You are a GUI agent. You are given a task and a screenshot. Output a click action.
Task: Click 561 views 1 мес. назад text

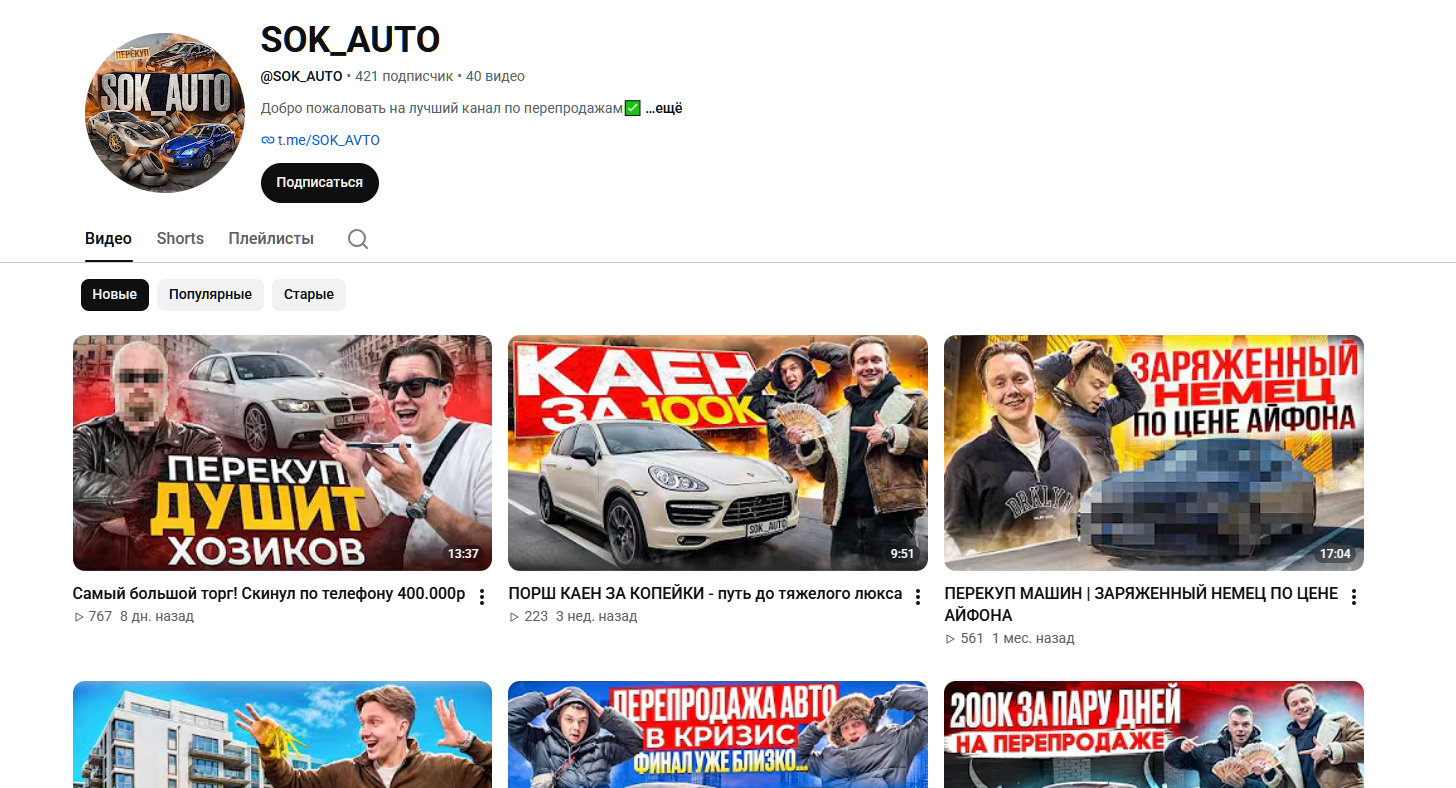1009,638
